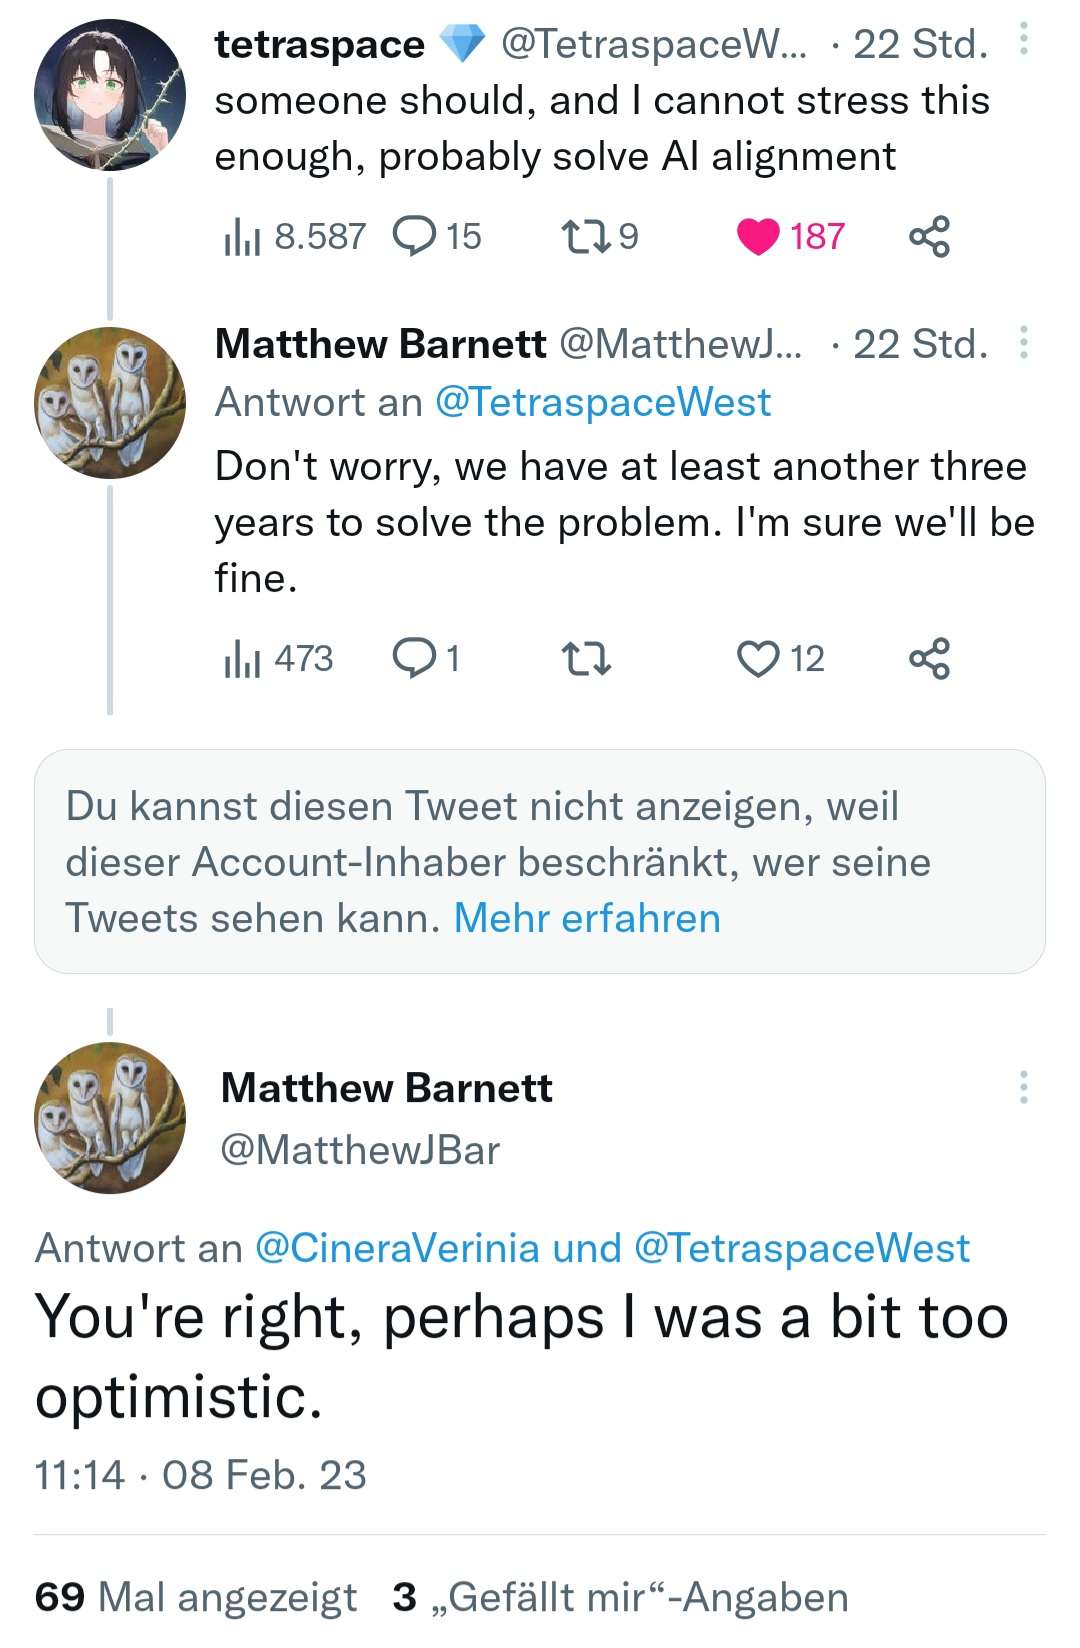Like Matthew Barnett's first reply (12 likes)
This screenshot has width=1080, height=1648.
pos(758,659)
